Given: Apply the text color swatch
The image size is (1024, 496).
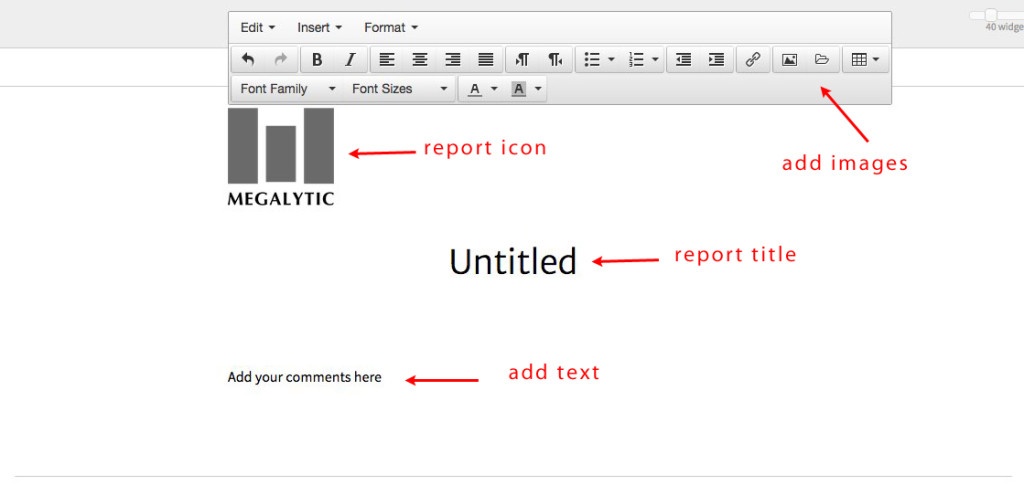Looking at the screenshot, I should (474, 89).
